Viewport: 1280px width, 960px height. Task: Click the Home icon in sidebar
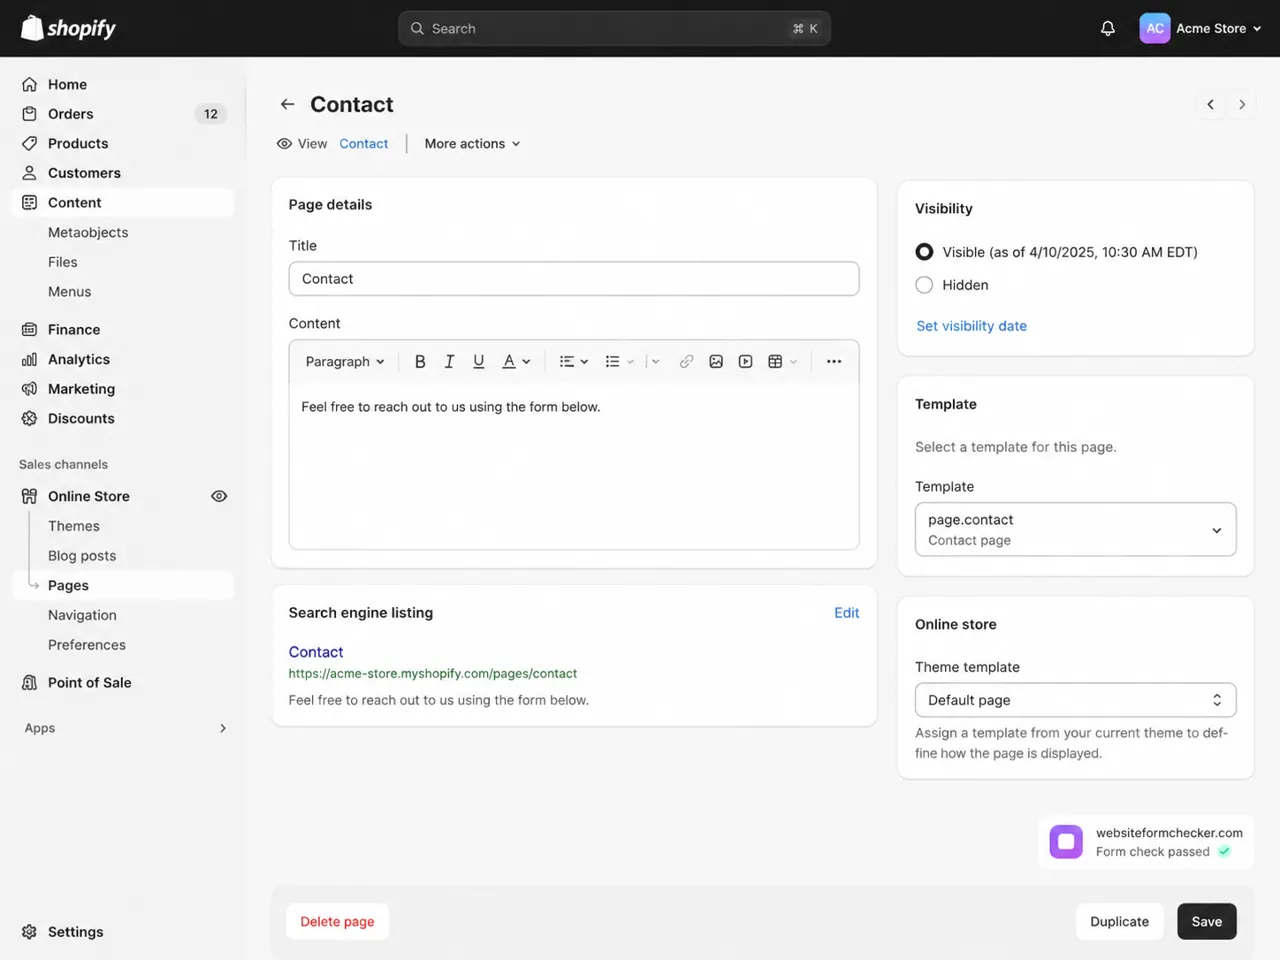coord(30,84)
